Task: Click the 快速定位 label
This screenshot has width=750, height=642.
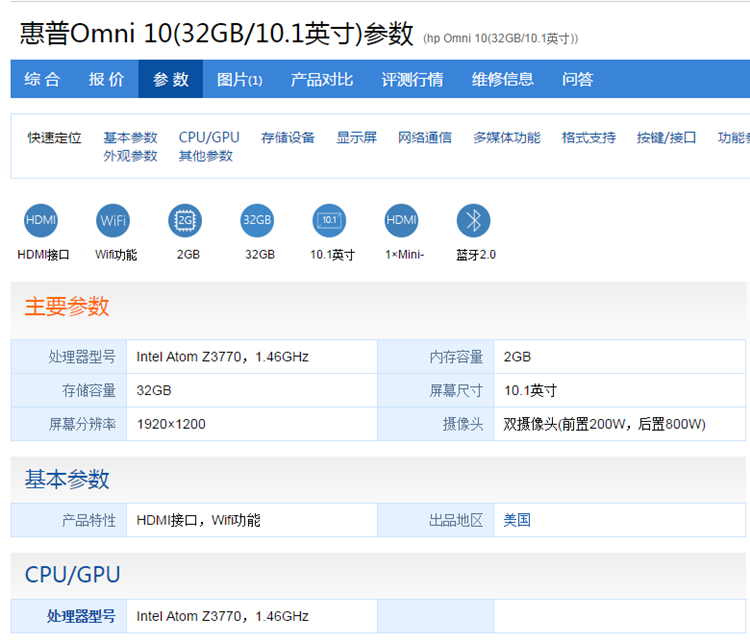Action: 55,138
